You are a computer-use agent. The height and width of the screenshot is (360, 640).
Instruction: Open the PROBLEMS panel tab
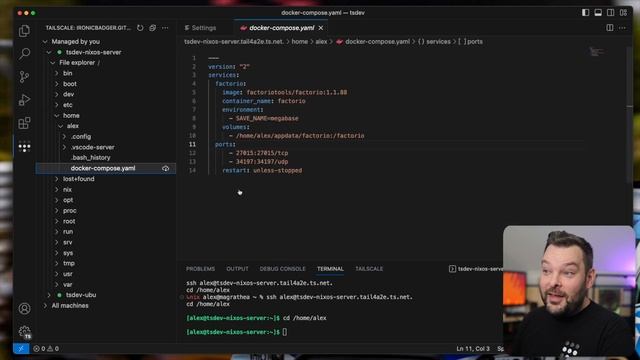(200, 269)
